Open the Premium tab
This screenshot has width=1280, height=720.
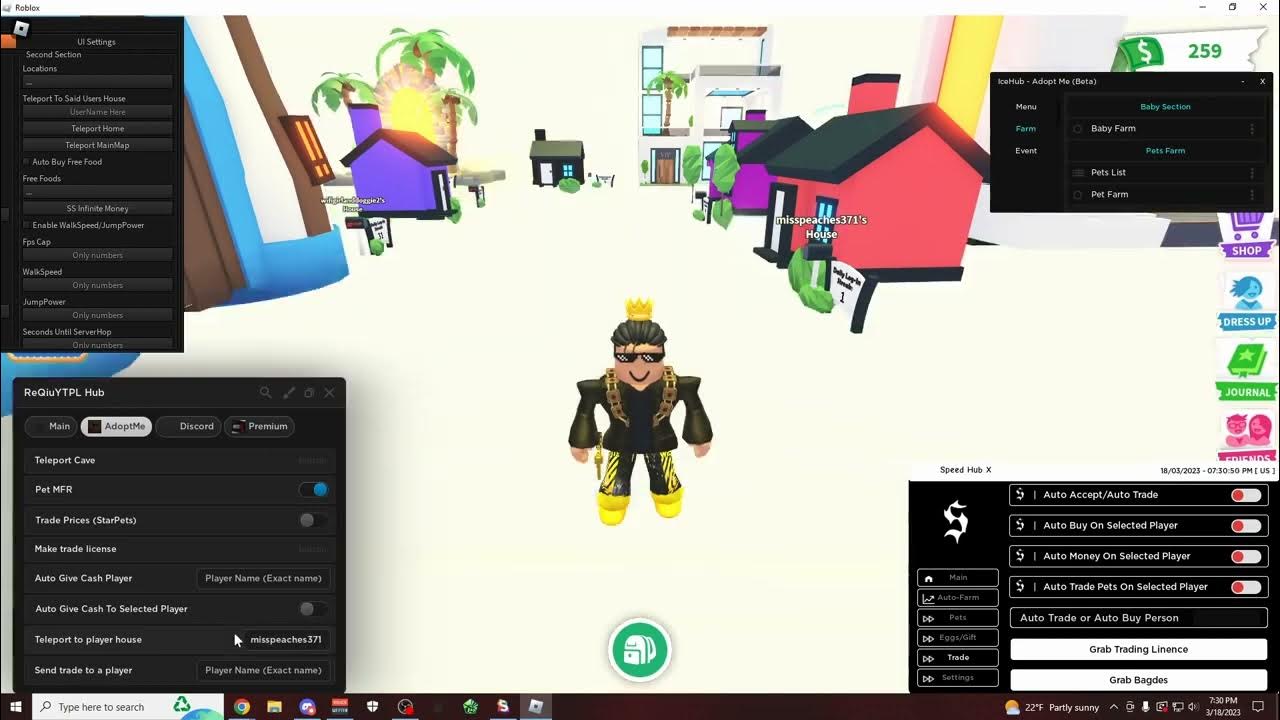[x=260, y=427]
